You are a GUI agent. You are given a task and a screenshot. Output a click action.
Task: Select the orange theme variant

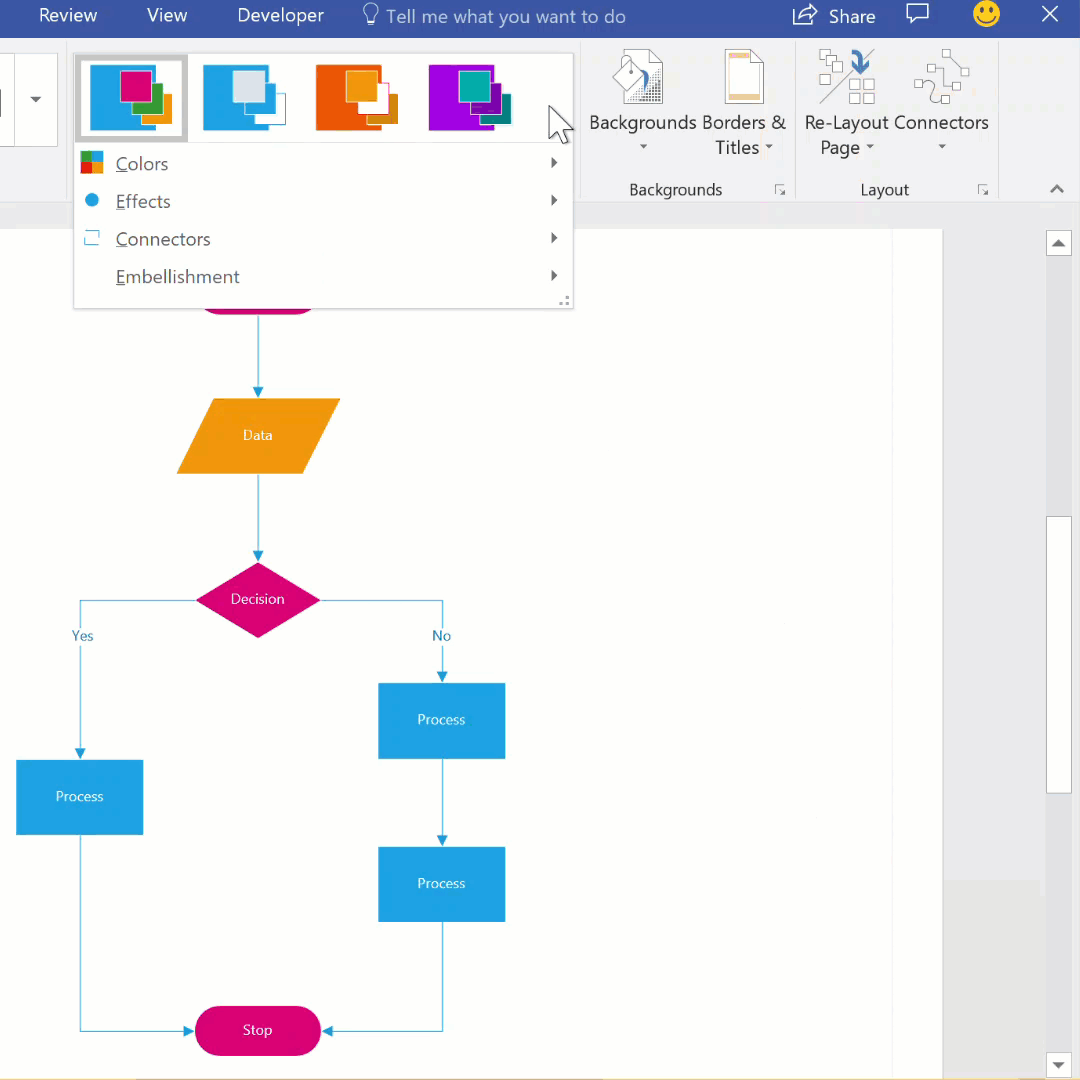pyautogui.click(x=356, y=96)
